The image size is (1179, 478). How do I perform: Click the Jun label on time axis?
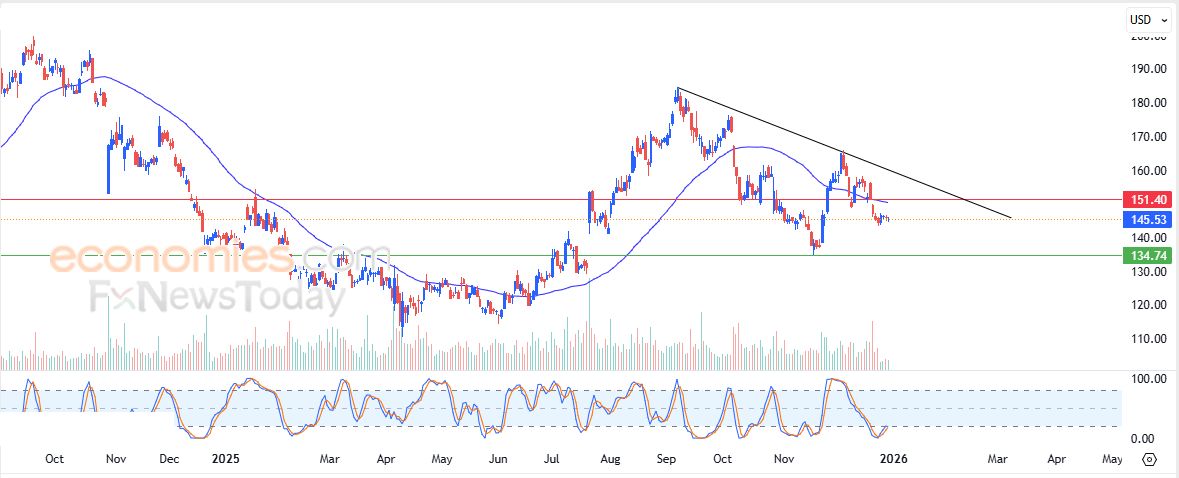tap(497, 459)
